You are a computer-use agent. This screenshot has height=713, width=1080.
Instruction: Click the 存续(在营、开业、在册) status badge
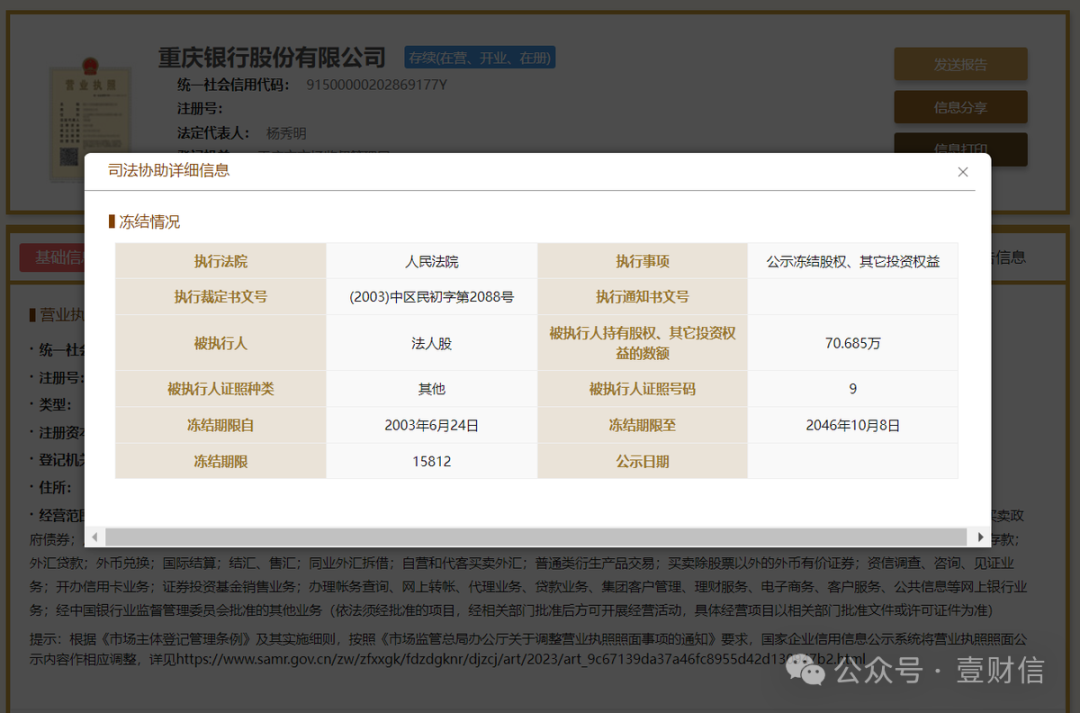coord(479,58)
